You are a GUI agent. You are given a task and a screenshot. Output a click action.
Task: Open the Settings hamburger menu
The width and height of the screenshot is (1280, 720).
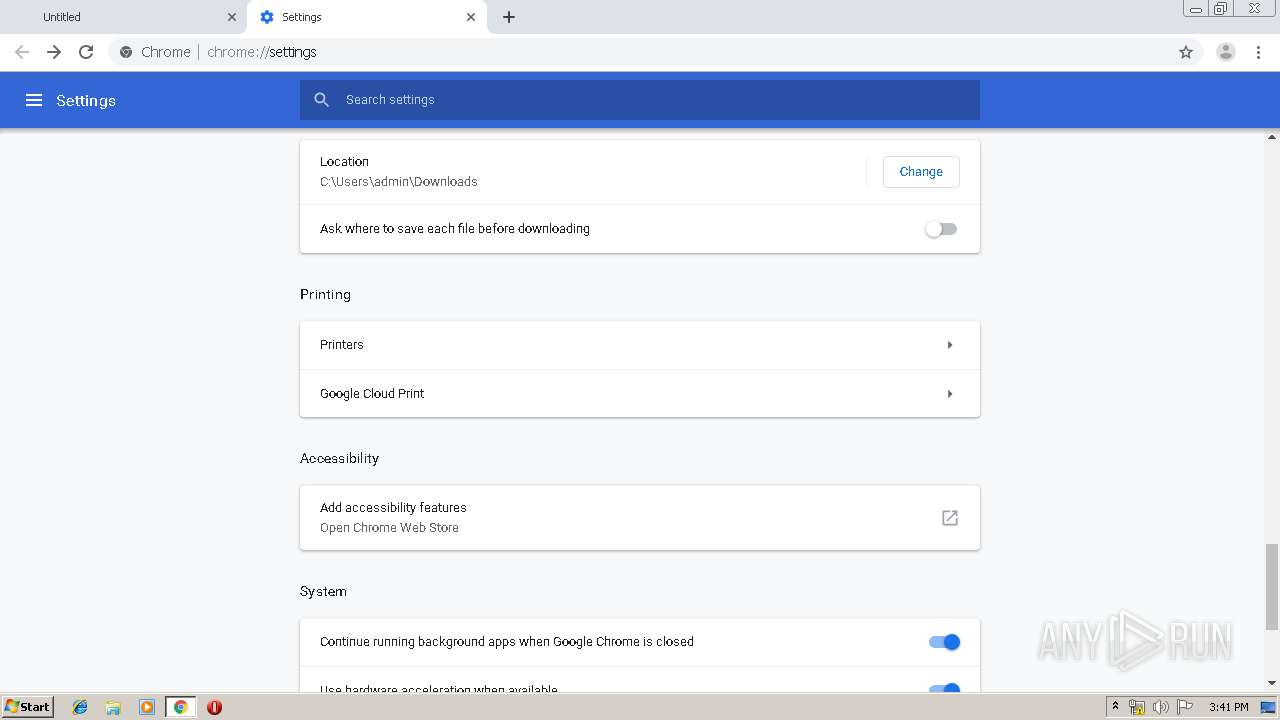click(34, 100)
